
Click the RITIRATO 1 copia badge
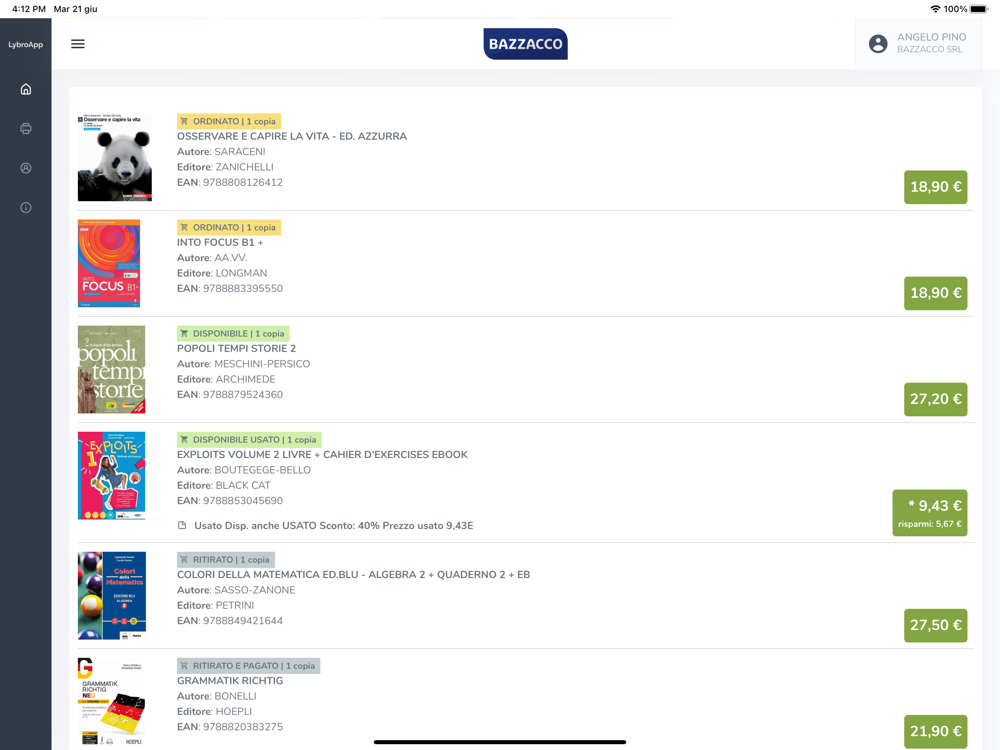(x=226, y=560)
